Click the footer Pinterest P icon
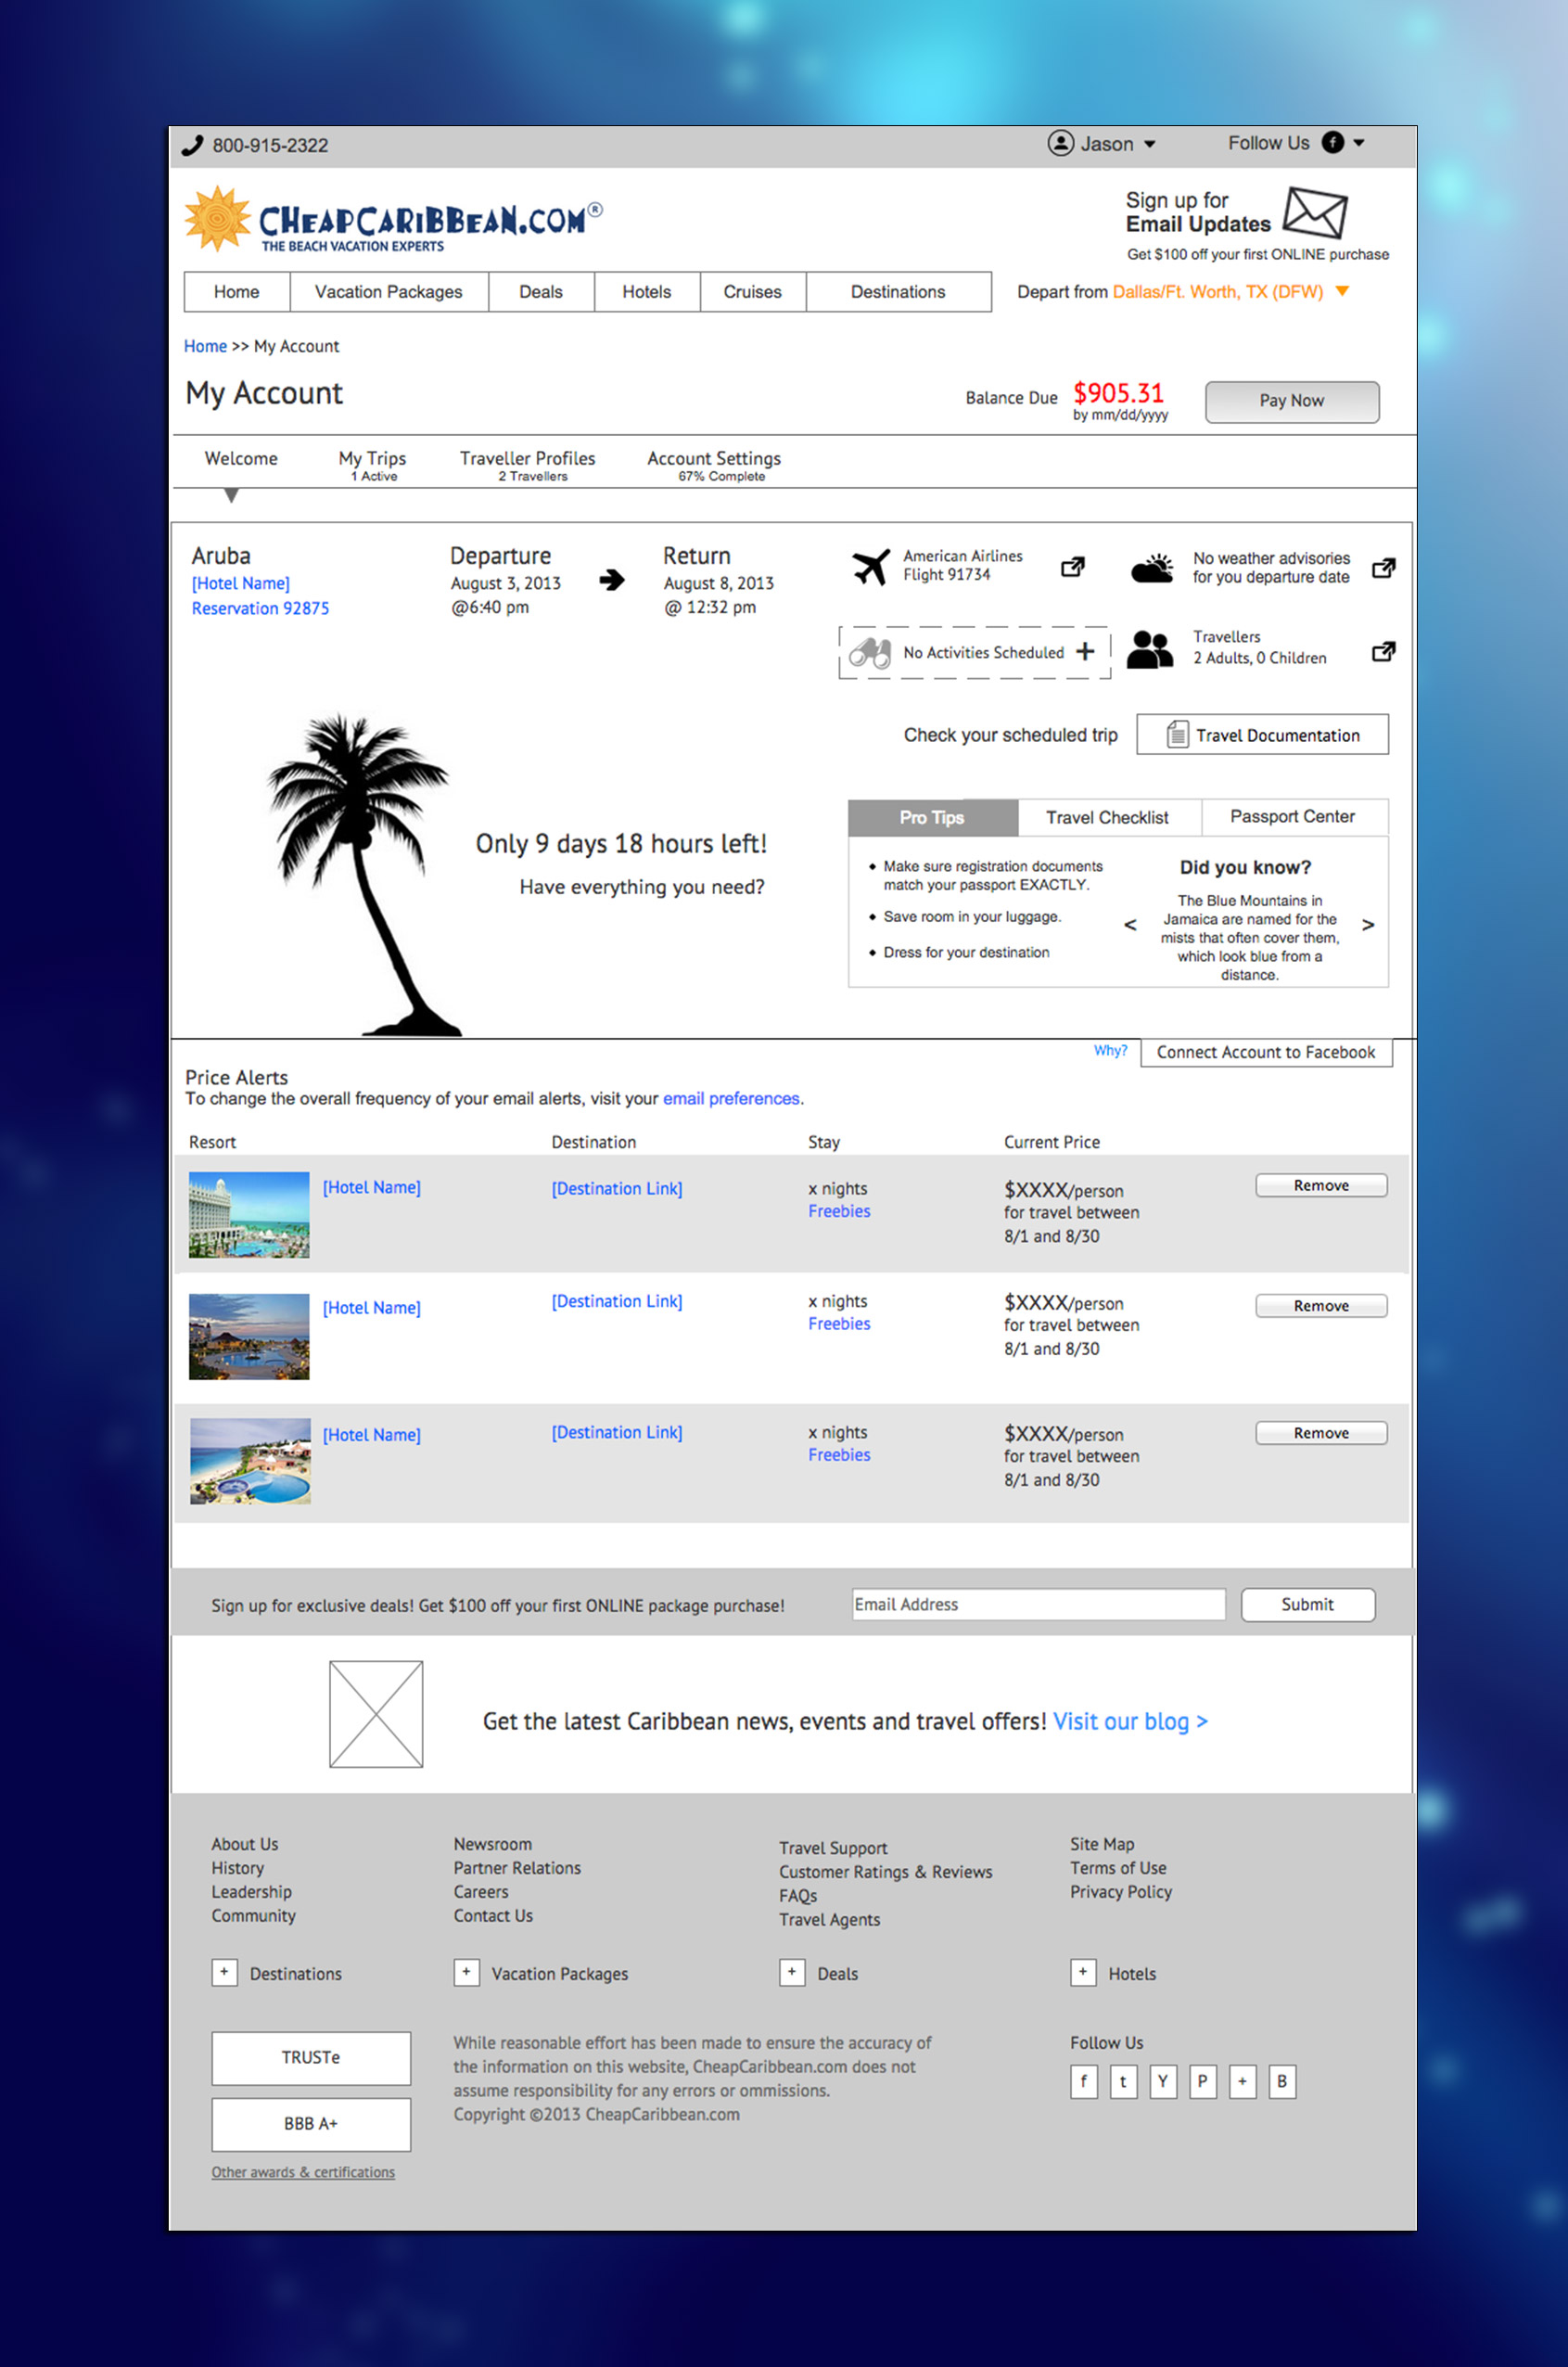Image resolution: width=1568 pixels, height=2367 pixels. 1203,2082
